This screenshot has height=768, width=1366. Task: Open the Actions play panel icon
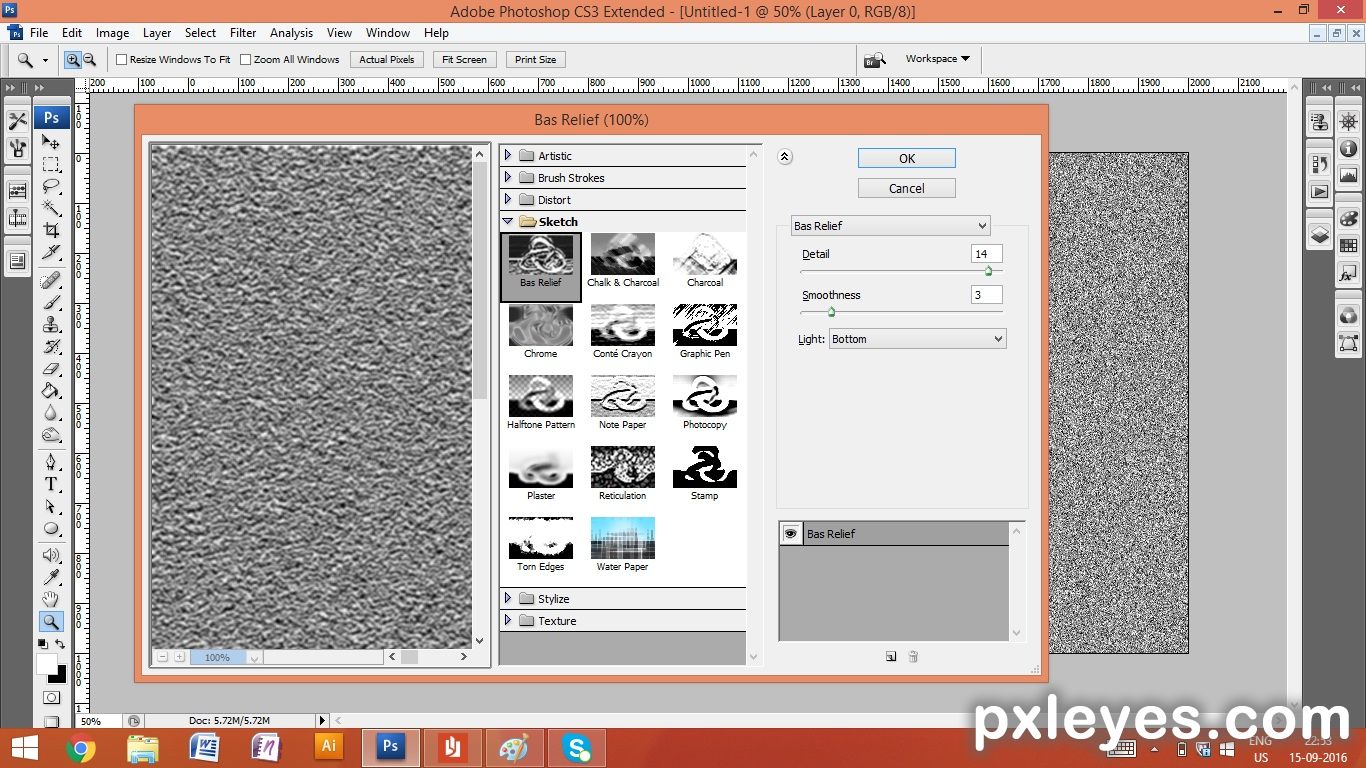1320,191
